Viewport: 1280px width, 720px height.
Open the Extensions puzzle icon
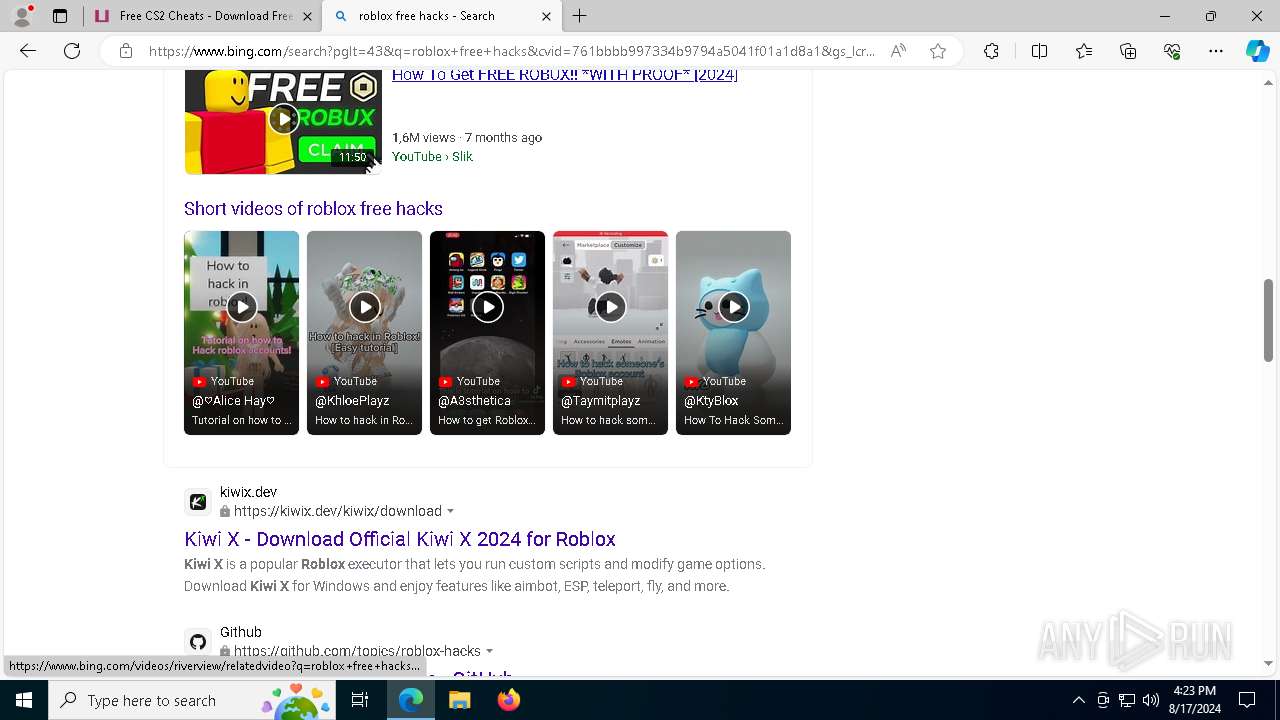click(991, 51)
